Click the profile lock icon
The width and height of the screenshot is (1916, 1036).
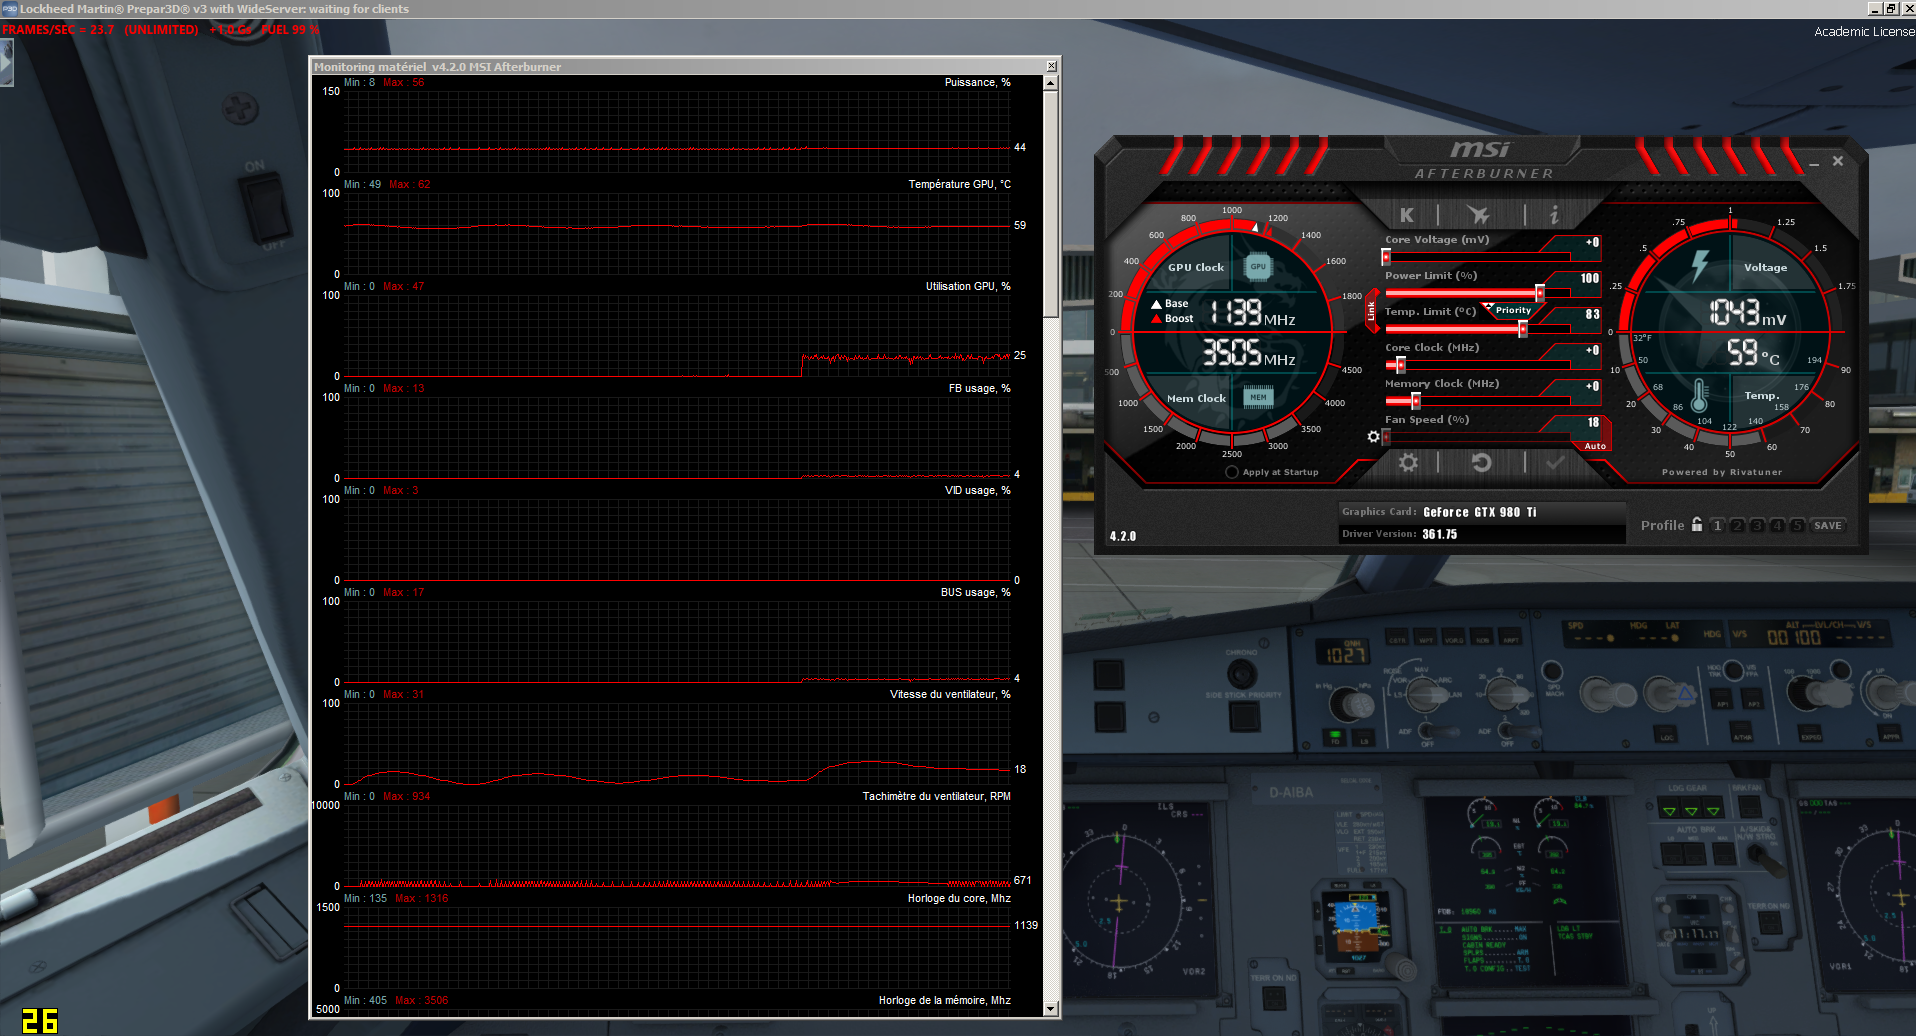[1696, 524]
